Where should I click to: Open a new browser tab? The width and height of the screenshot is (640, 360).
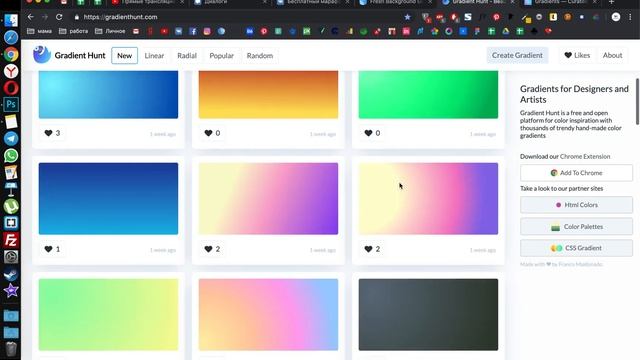point(611,2)
